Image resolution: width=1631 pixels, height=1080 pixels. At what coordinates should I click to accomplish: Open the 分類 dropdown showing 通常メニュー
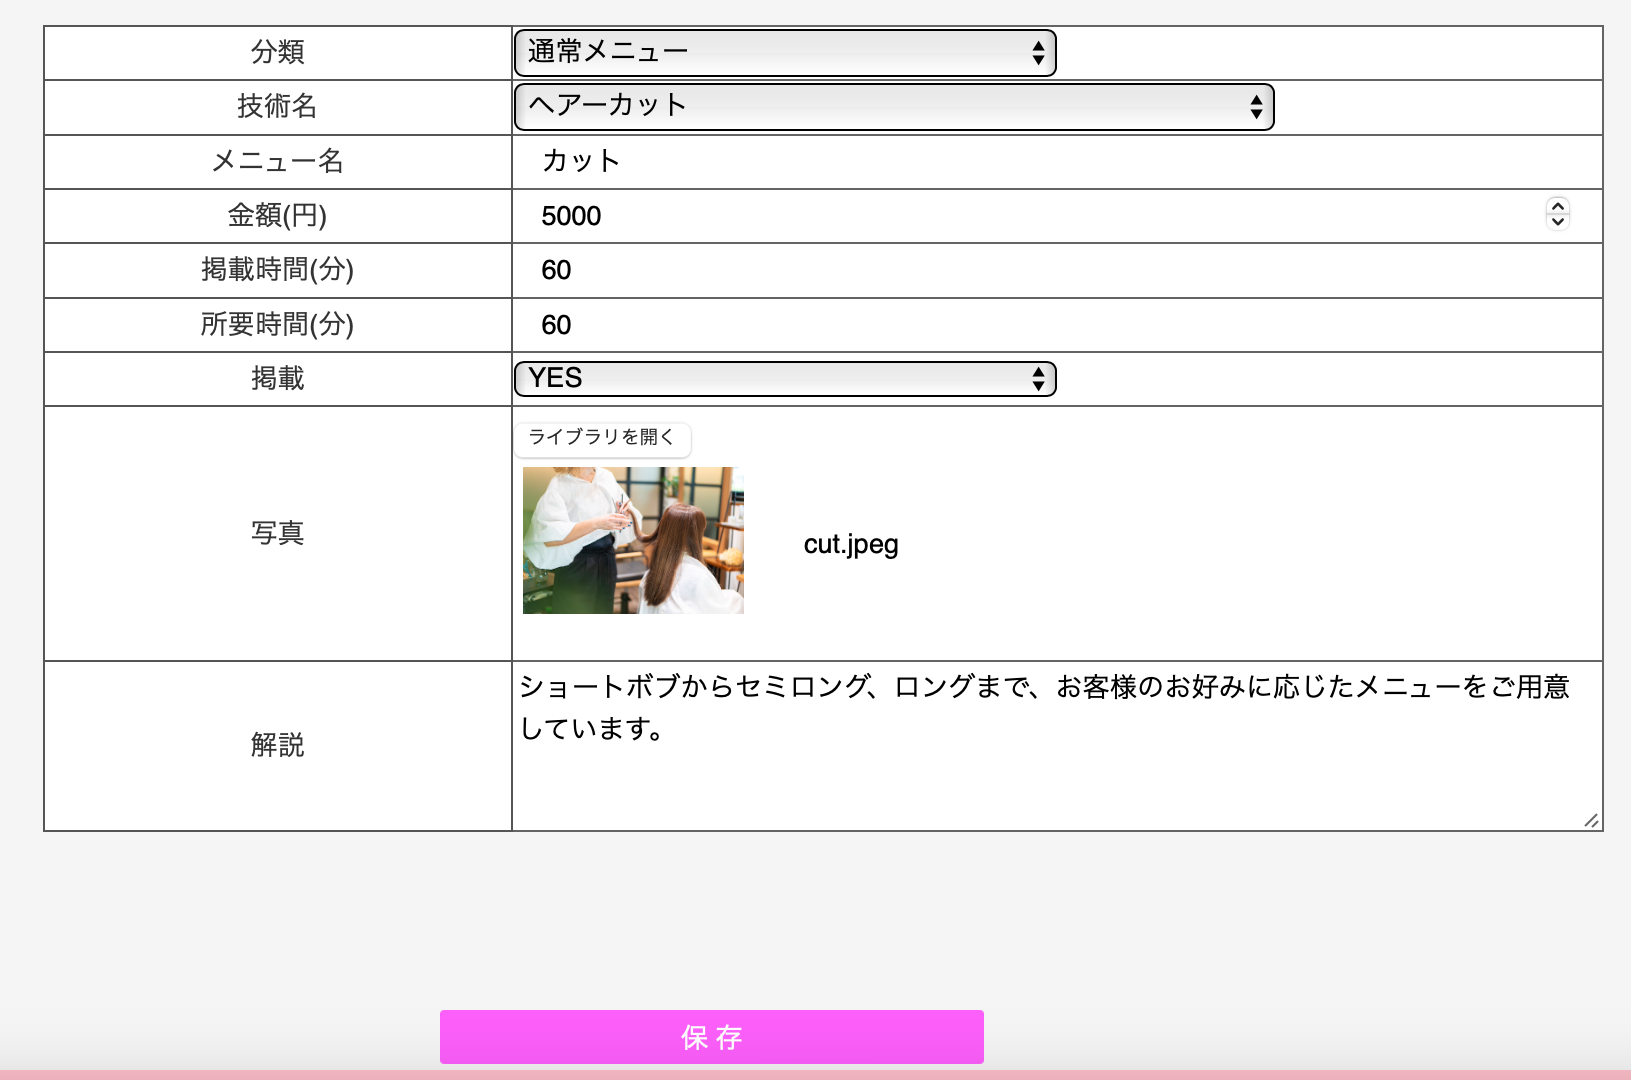784,53
